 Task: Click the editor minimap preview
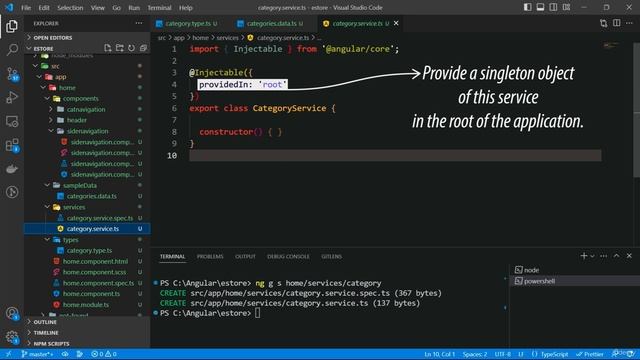[611, 45]
